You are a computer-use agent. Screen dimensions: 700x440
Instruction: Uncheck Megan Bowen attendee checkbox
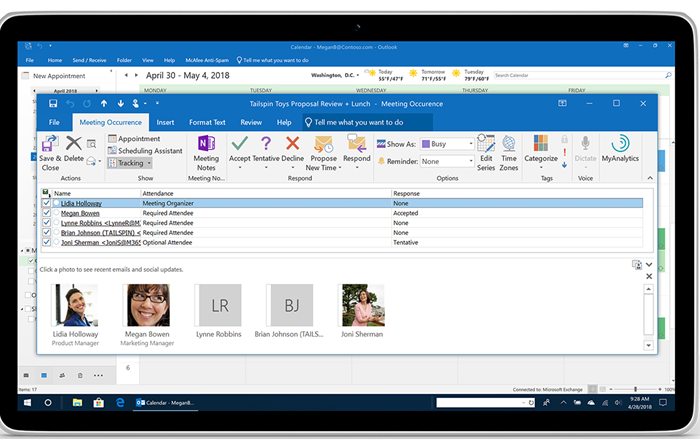[46, 213]
